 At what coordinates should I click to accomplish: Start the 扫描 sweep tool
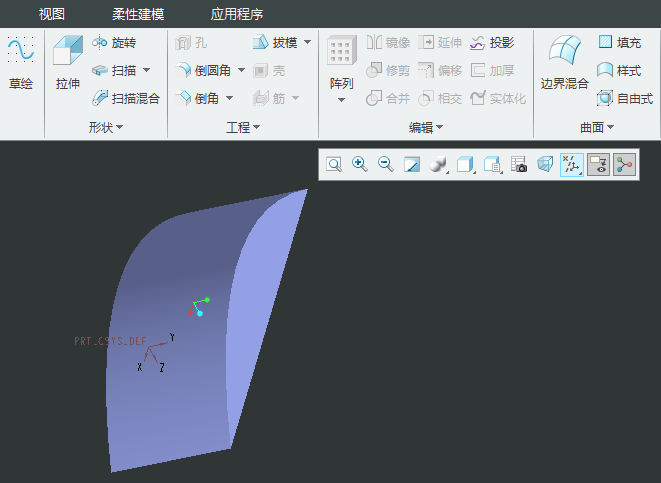(x=114, y=70)
